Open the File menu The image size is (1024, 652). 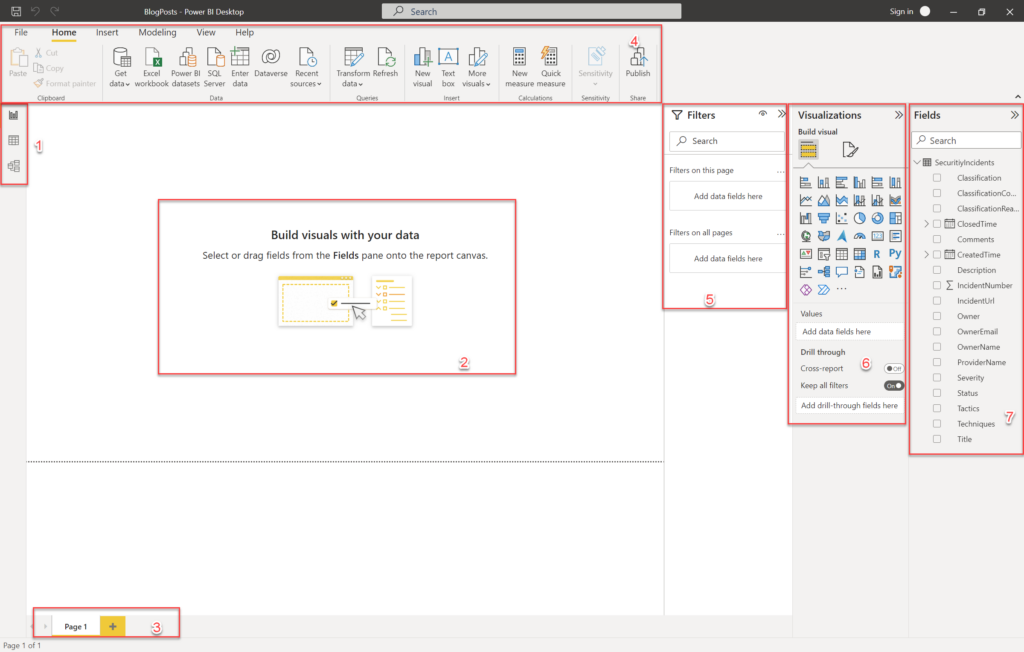tap(21, 32)
